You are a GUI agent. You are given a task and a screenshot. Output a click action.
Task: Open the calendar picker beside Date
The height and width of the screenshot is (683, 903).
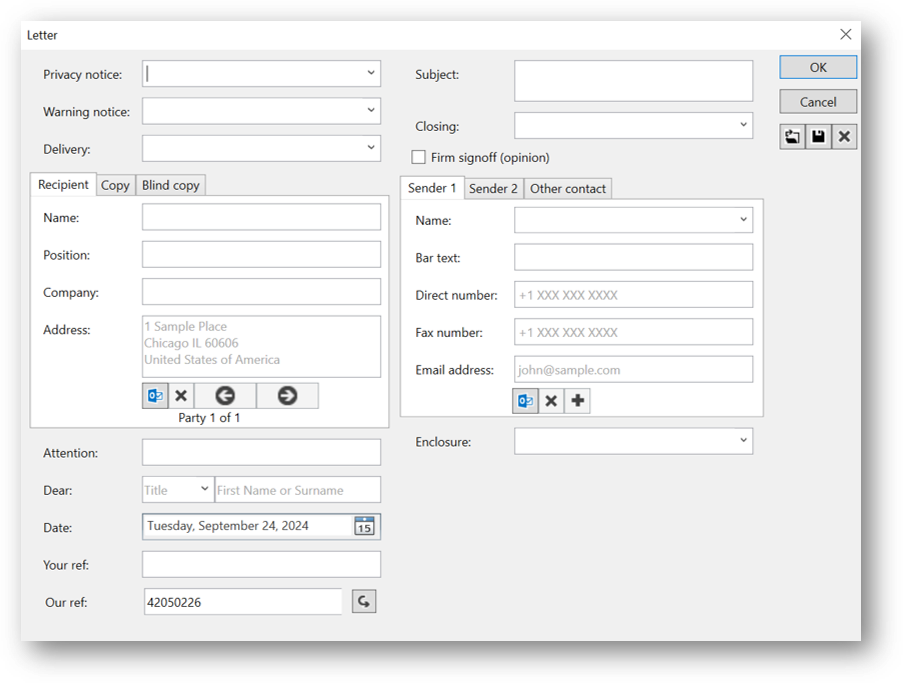click(364, 526)
